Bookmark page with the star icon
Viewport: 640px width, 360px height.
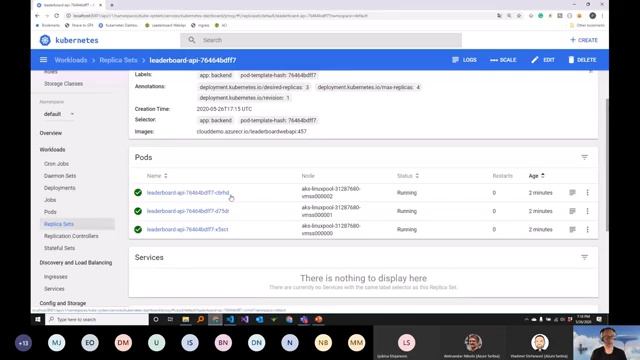519,16
